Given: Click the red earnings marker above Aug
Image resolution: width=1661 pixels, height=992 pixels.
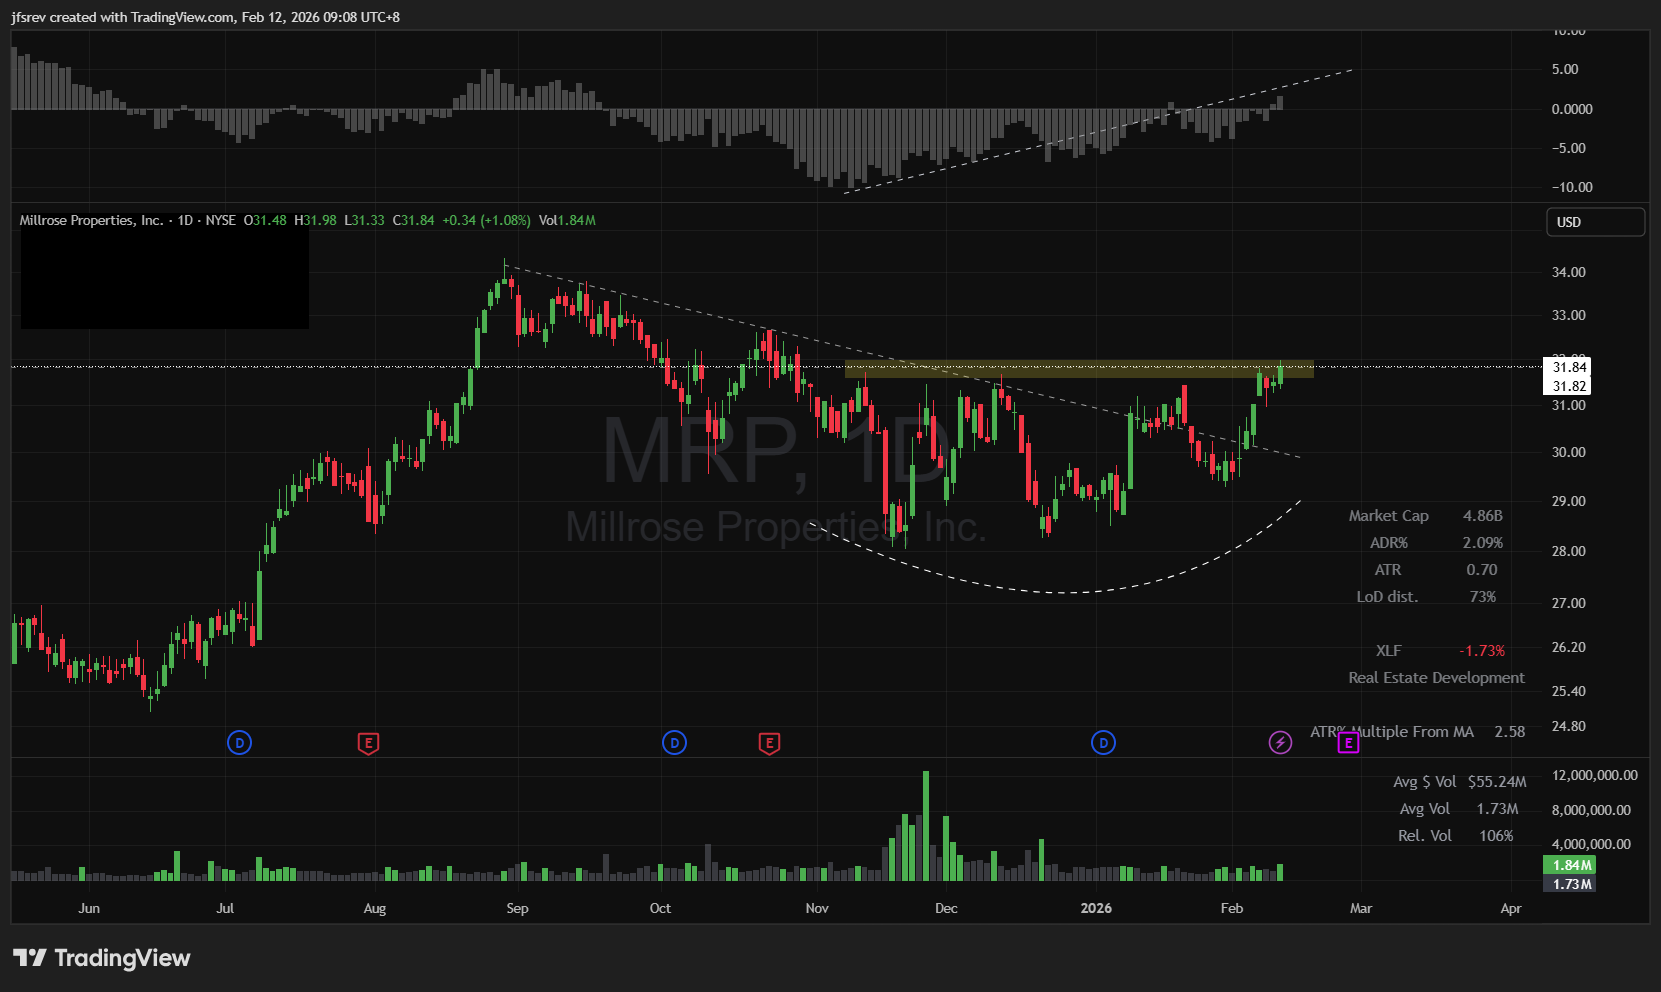Looking at the screenshot, I should coord(369,743).
